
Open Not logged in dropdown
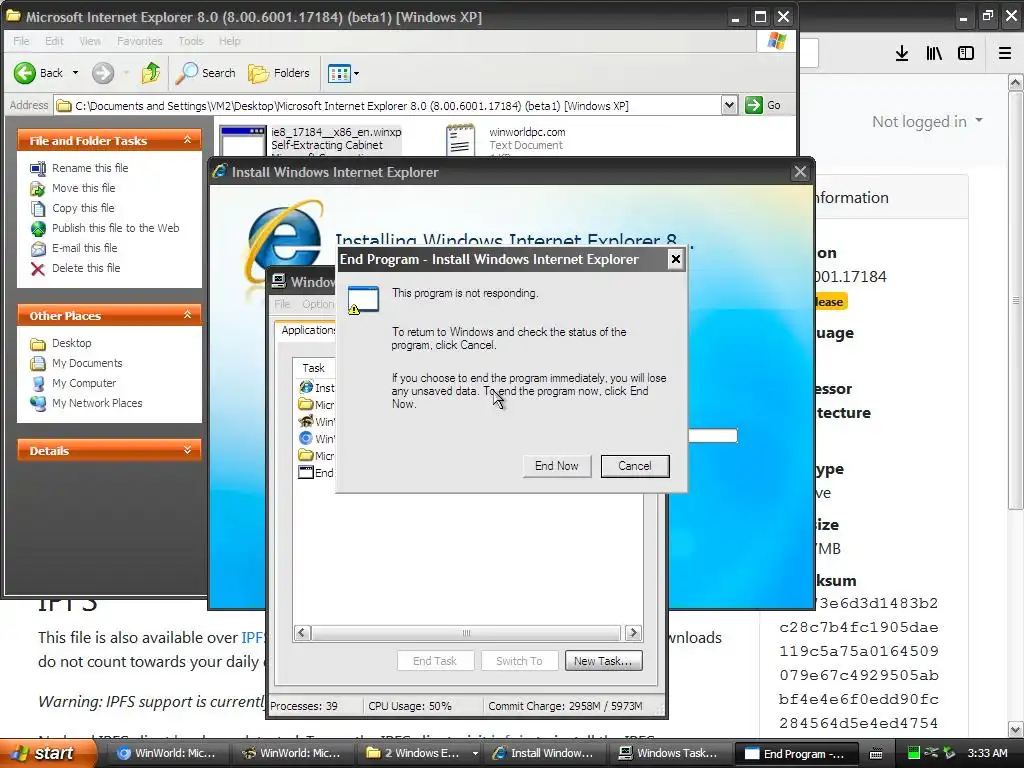(x=927, y=121)
